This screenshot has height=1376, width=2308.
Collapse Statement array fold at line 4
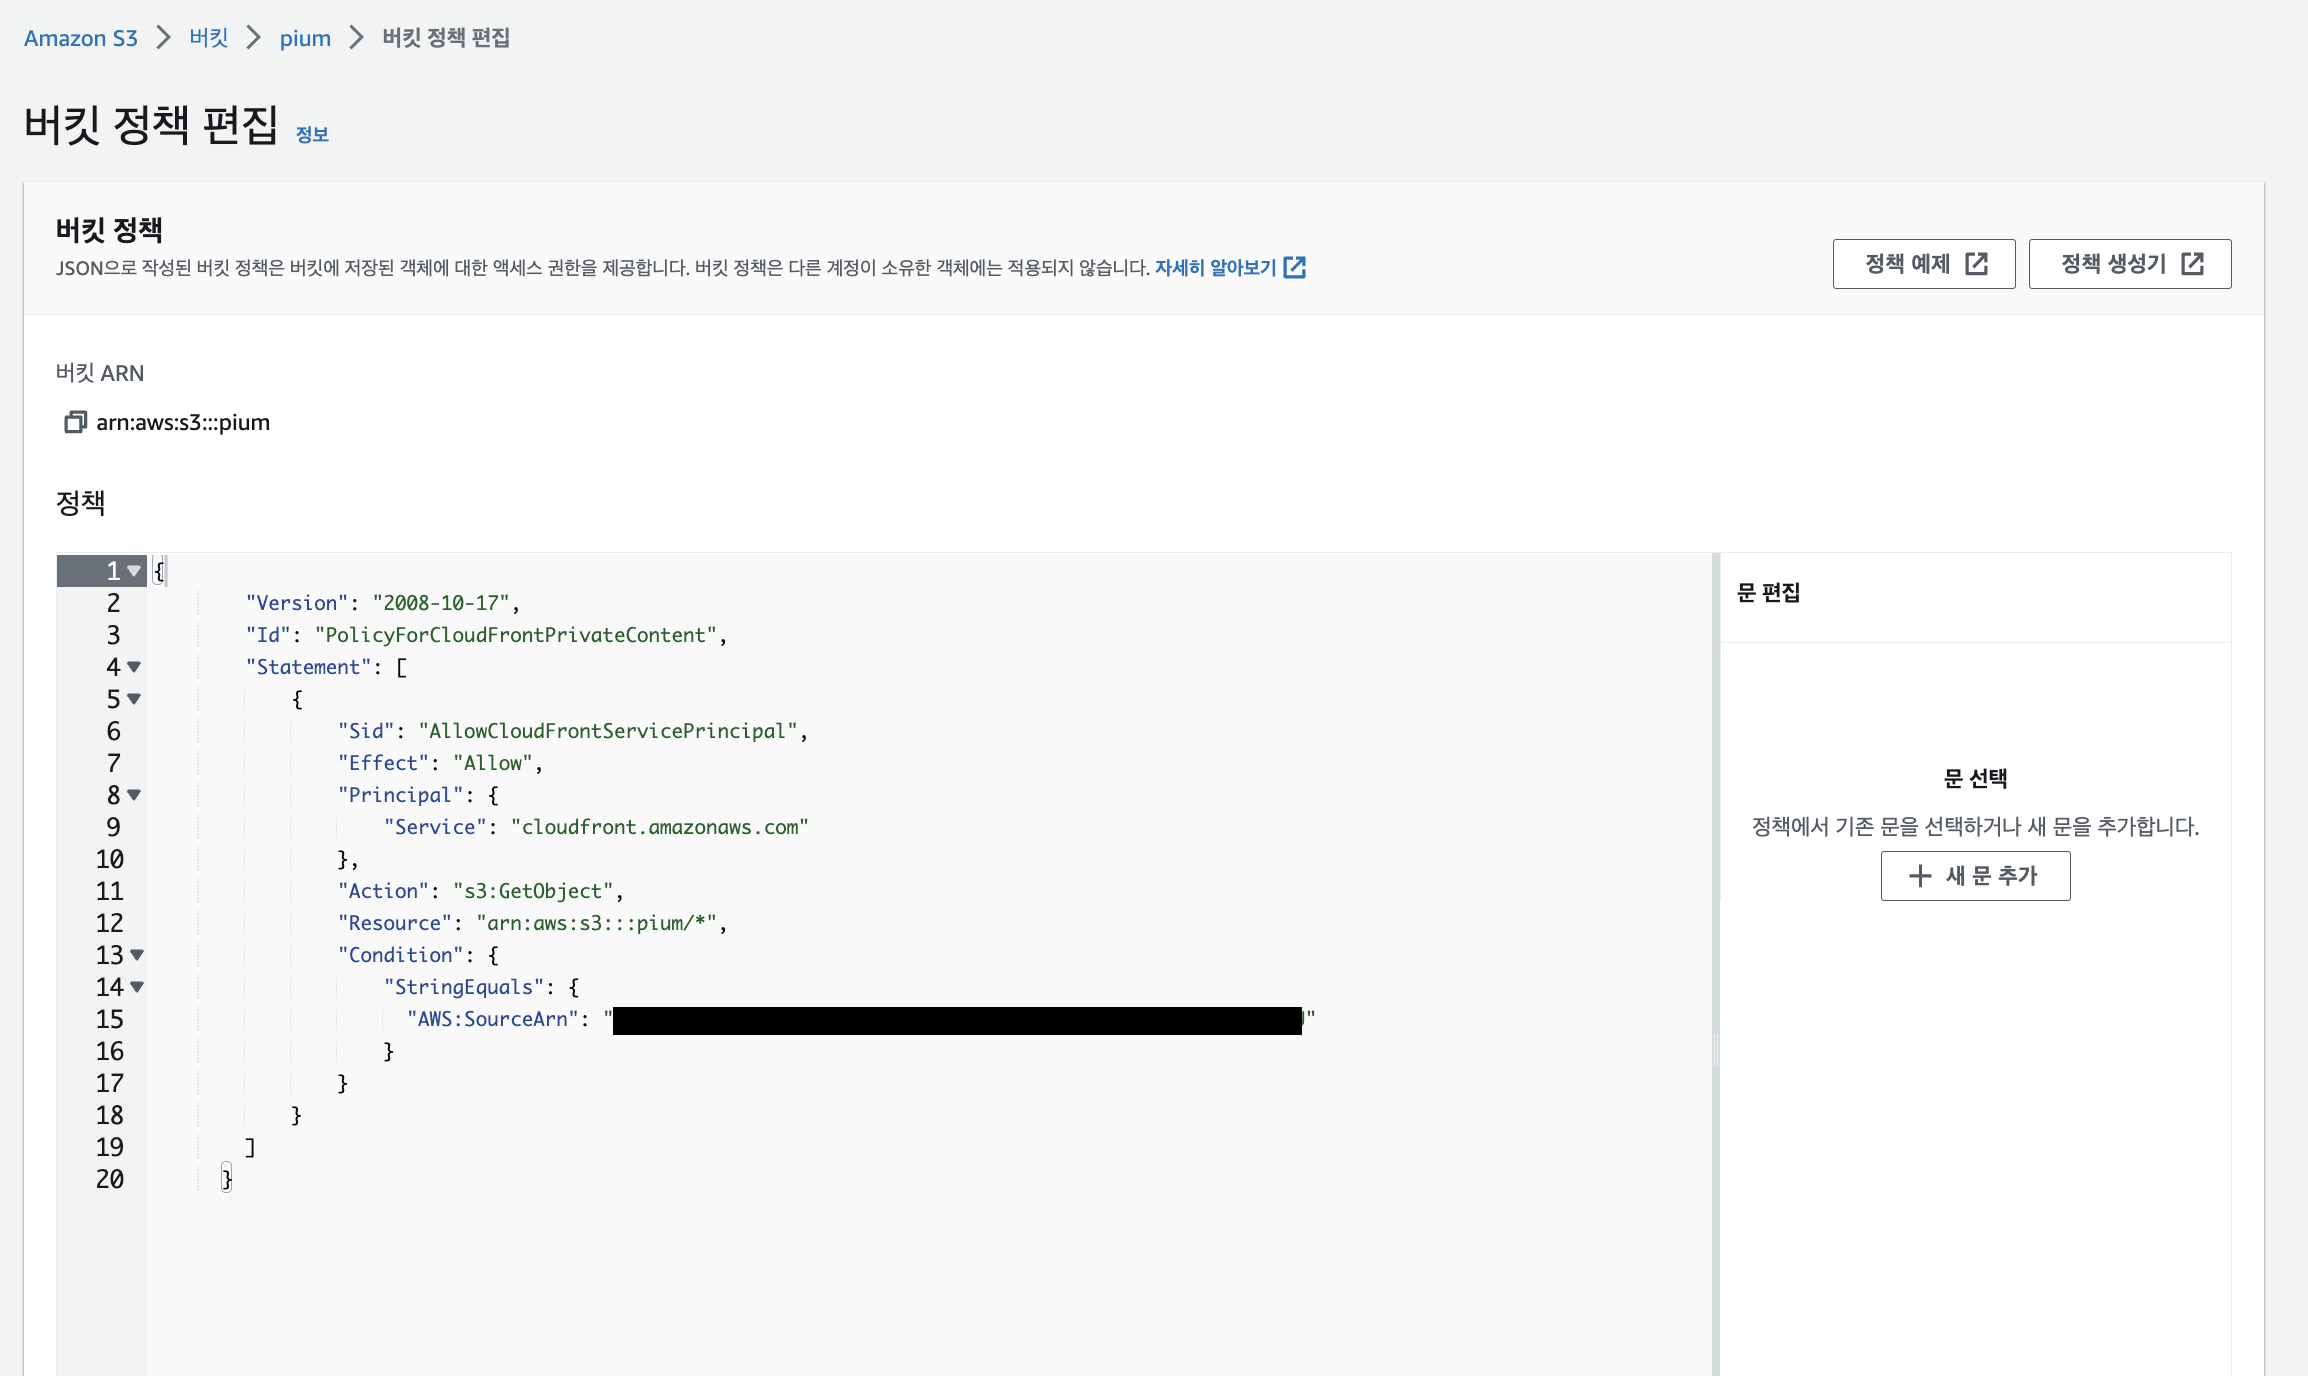(x=134, y=667)
